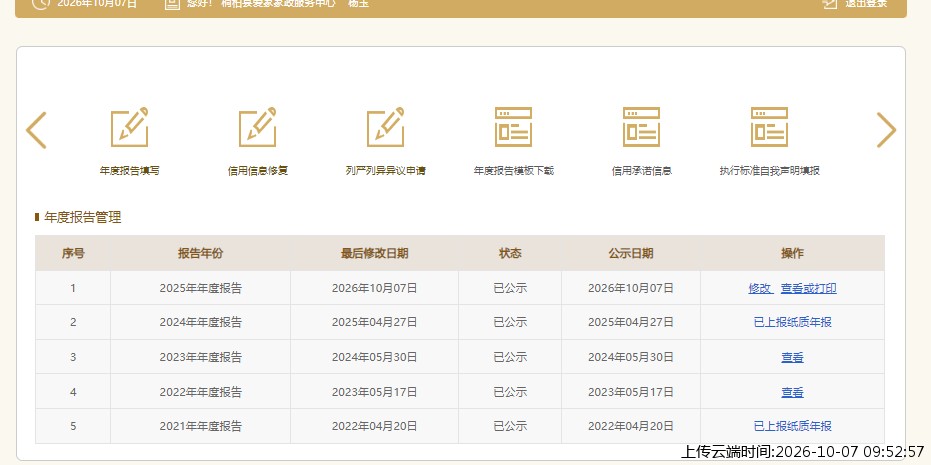Open the 列严列异异议申请 pencil icon
The width and height of the screenshot is (931, 465).
tap(385, 127)
